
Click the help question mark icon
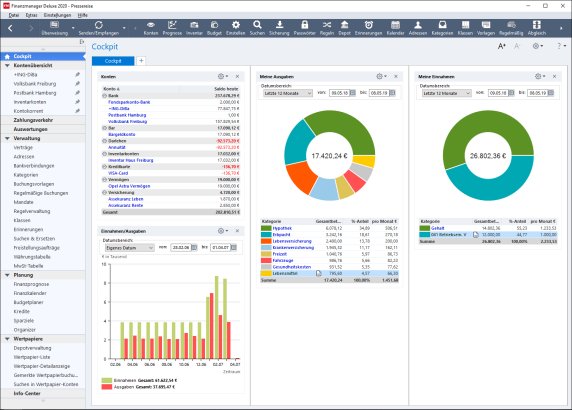pyautogui.click(x=559, y=46)
